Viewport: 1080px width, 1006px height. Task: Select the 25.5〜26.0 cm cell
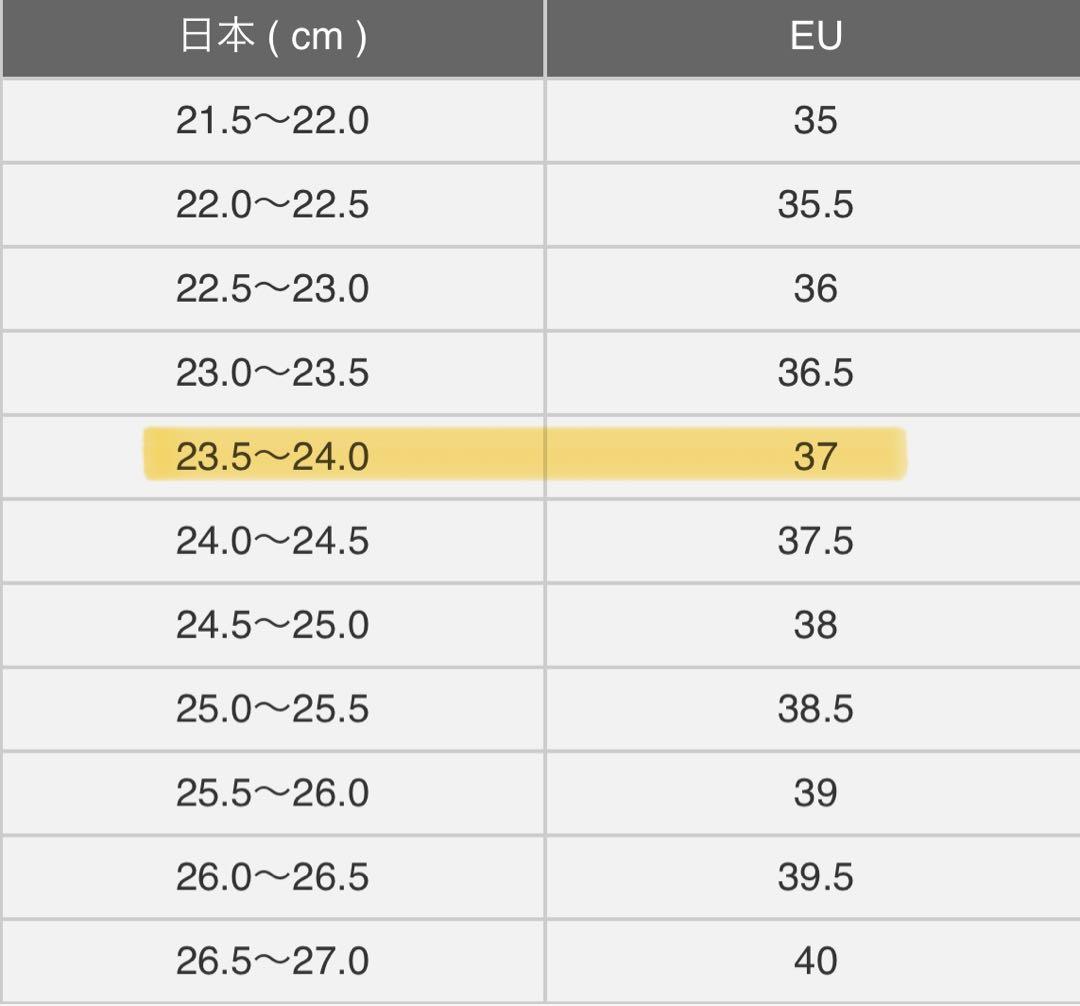pos(272,793)
